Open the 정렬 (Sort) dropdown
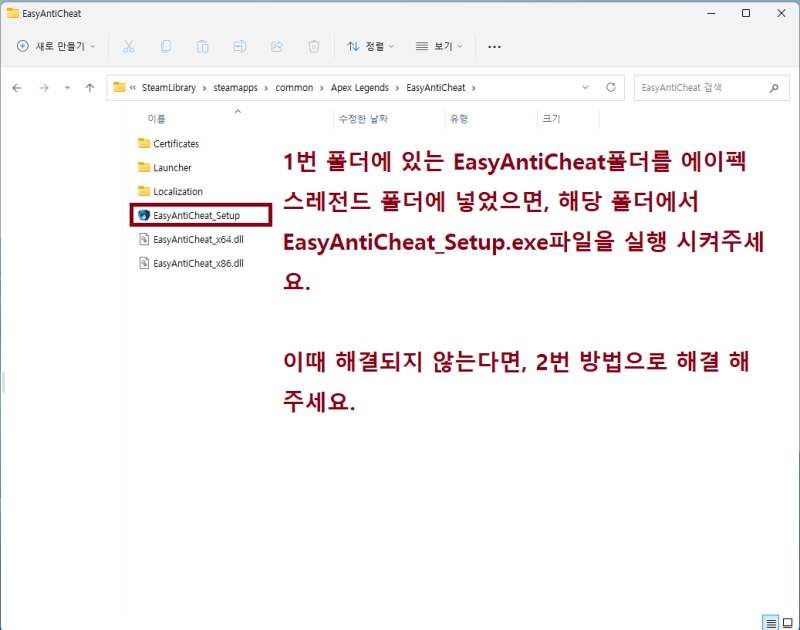This screenshot has height=630, width=800. click(370, 46)
